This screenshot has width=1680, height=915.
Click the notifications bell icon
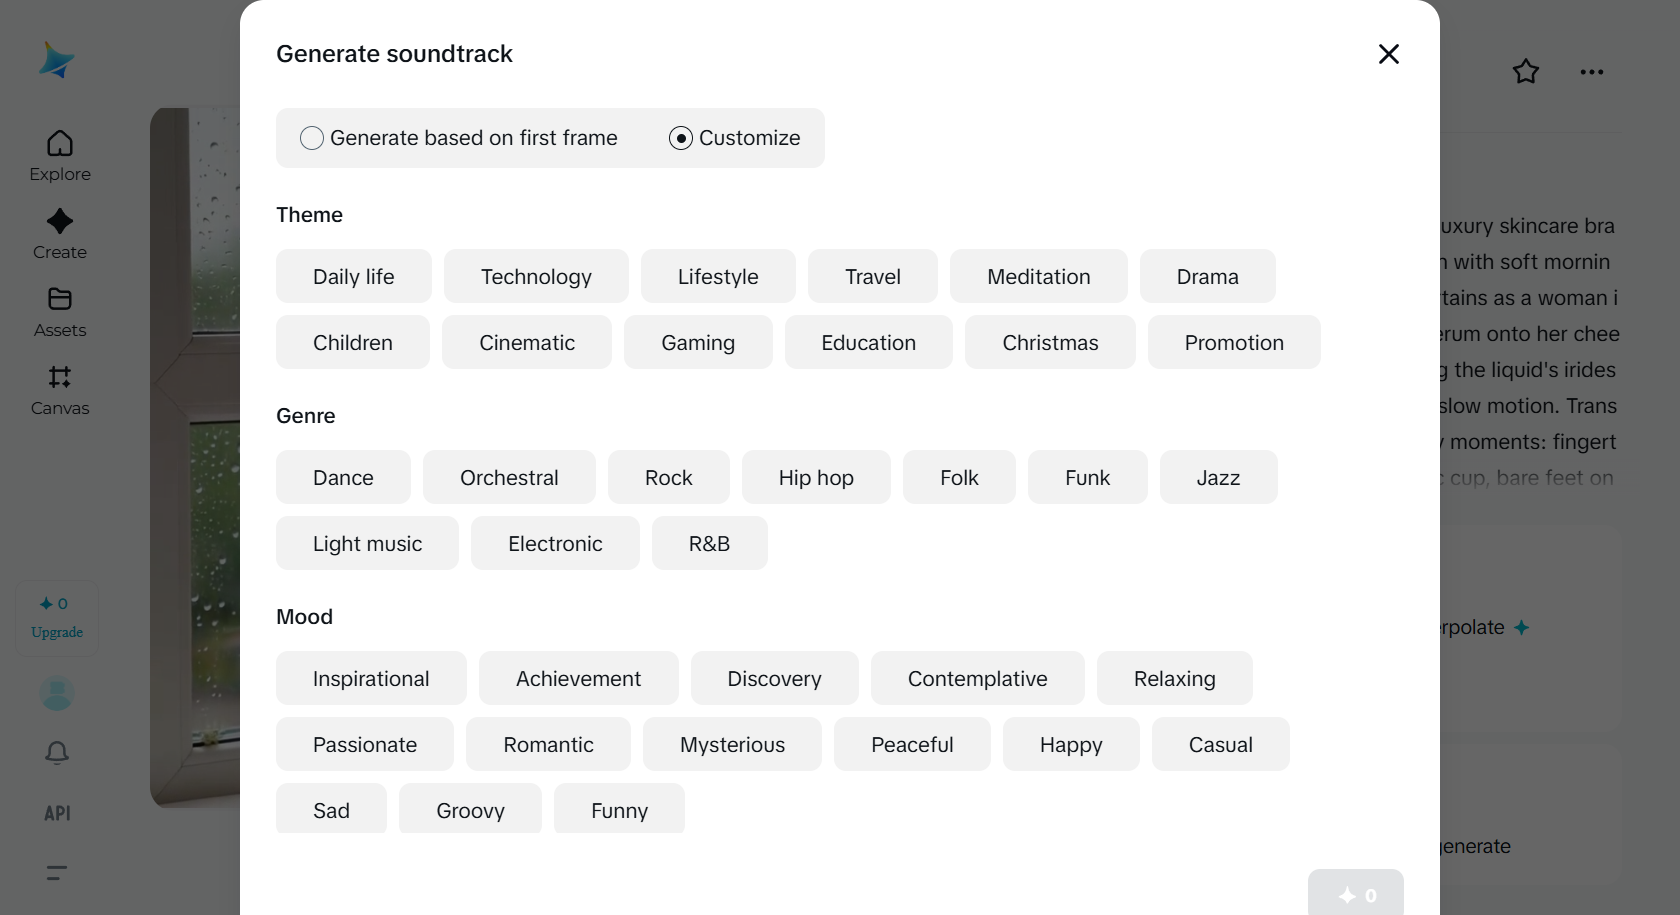[x=57, y=752]
